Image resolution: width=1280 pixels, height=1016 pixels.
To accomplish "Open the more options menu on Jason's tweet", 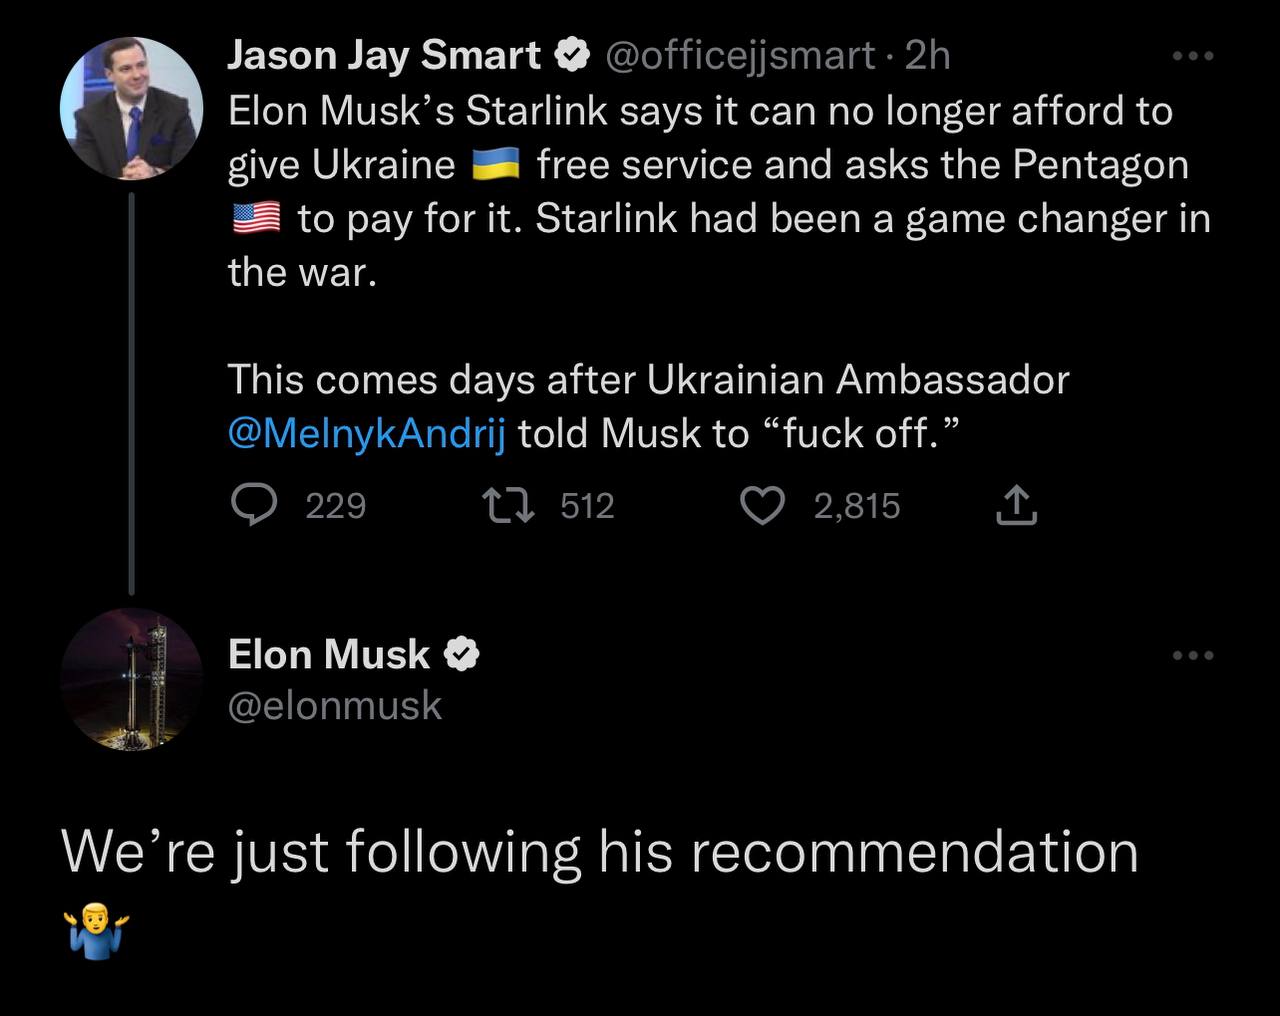I will pos(1193,56).
